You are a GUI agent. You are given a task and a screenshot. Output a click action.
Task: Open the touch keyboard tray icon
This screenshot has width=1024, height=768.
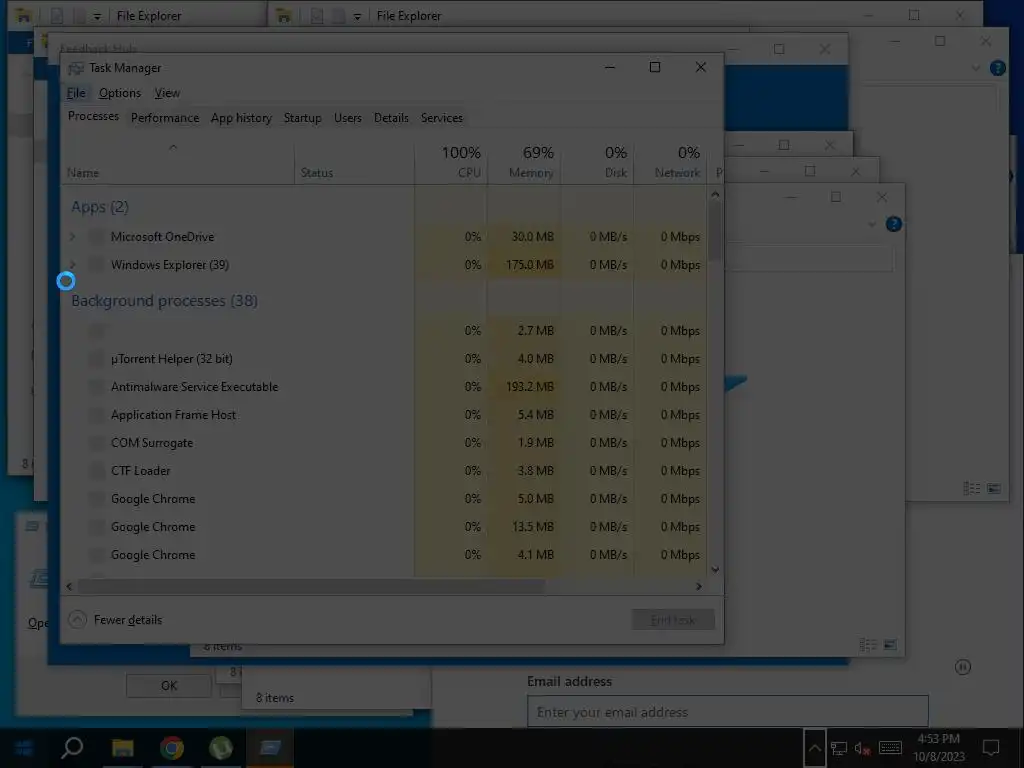tap(890, 748)
